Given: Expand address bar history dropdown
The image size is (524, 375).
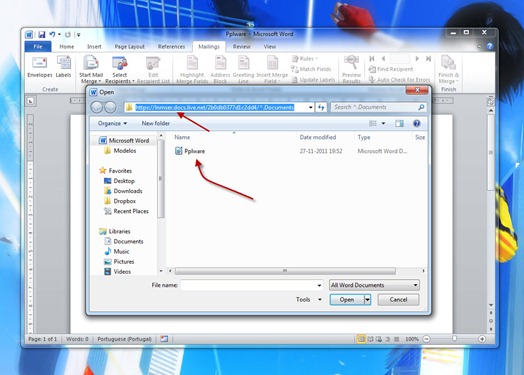Looking at the screenshot, I should (x=310, y=107).
